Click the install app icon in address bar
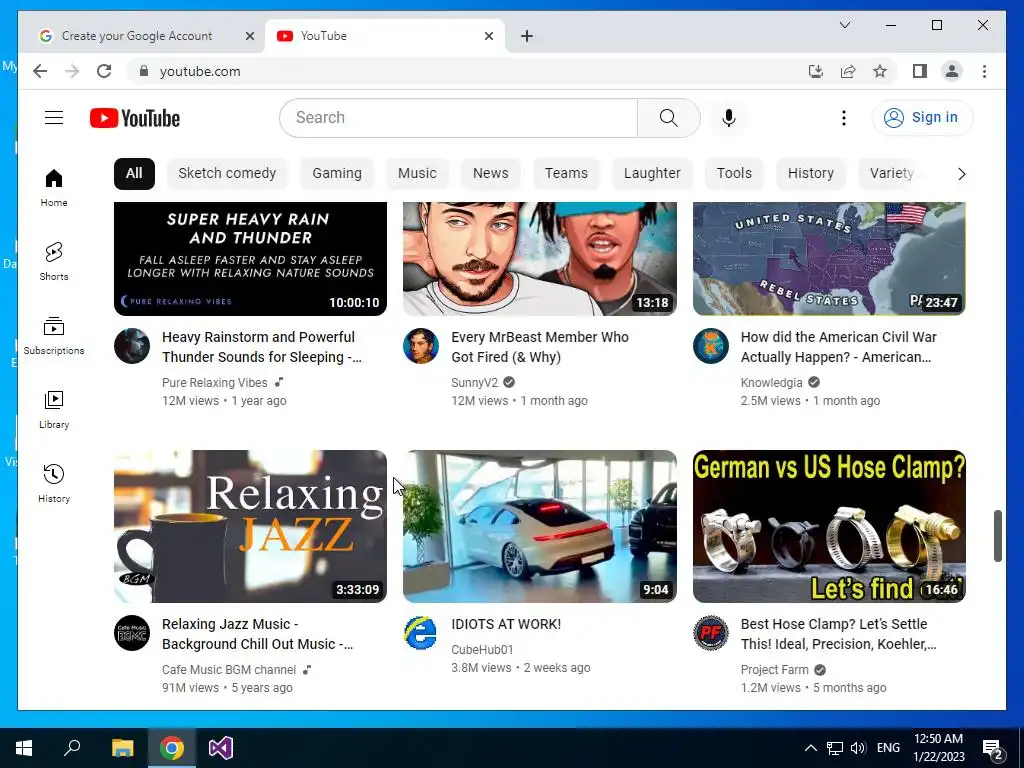1024x768 pixels. [x=816, y=71]
